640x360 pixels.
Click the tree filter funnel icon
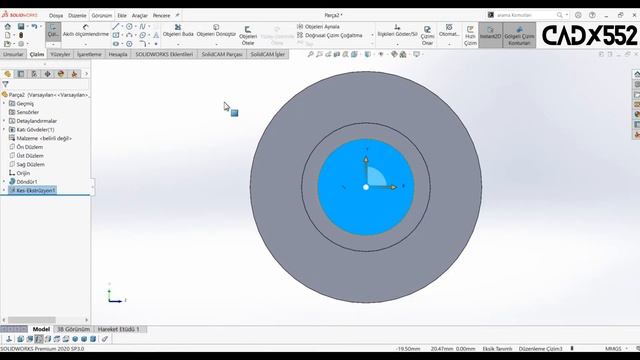click(5, 84)
